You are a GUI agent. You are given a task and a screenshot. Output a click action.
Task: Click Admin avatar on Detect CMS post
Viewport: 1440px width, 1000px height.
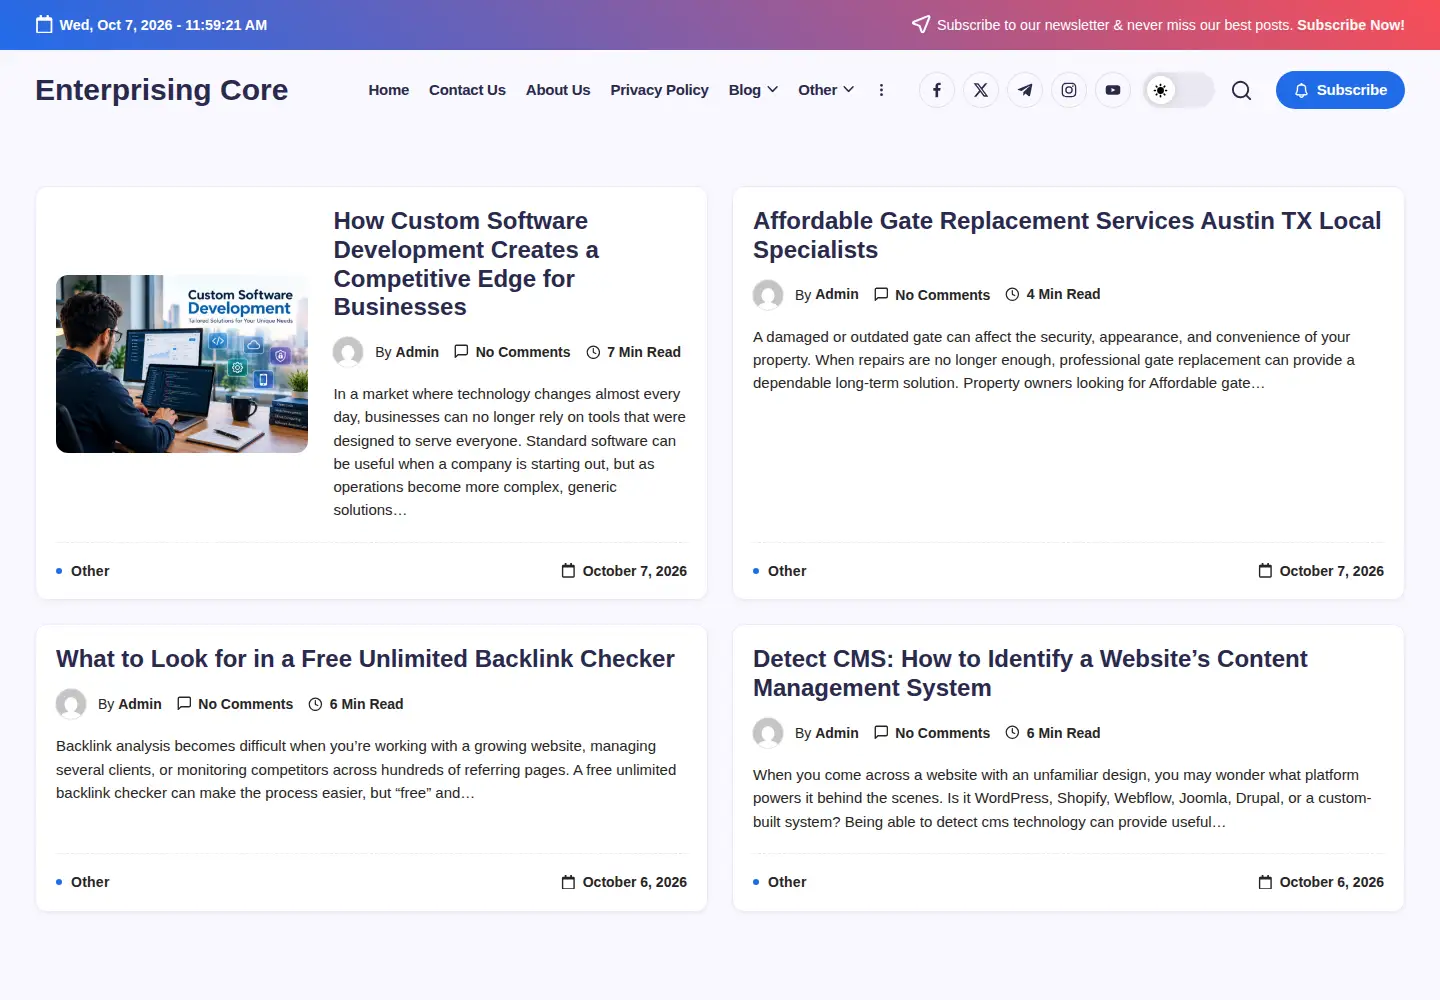click(x=768, y=733)
